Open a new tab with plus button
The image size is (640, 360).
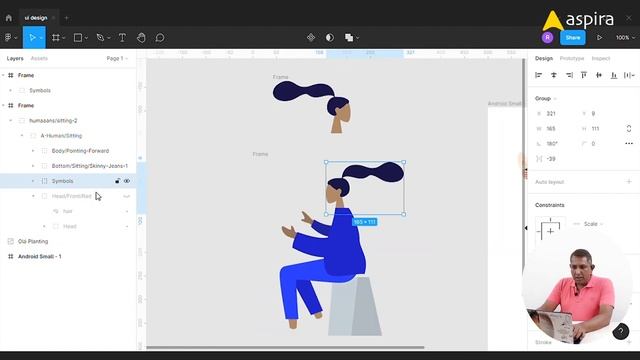tap(67, 18)
